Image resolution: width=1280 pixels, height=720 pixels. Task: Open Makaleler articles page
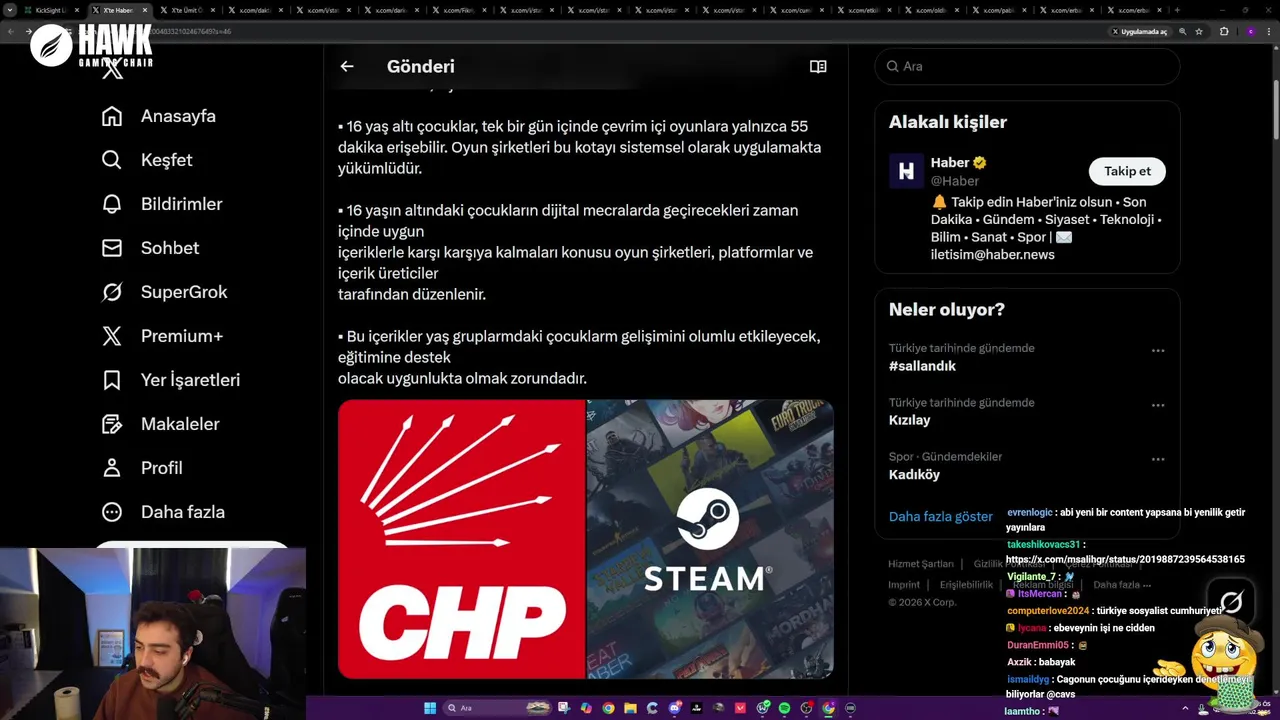pos(160,424)
